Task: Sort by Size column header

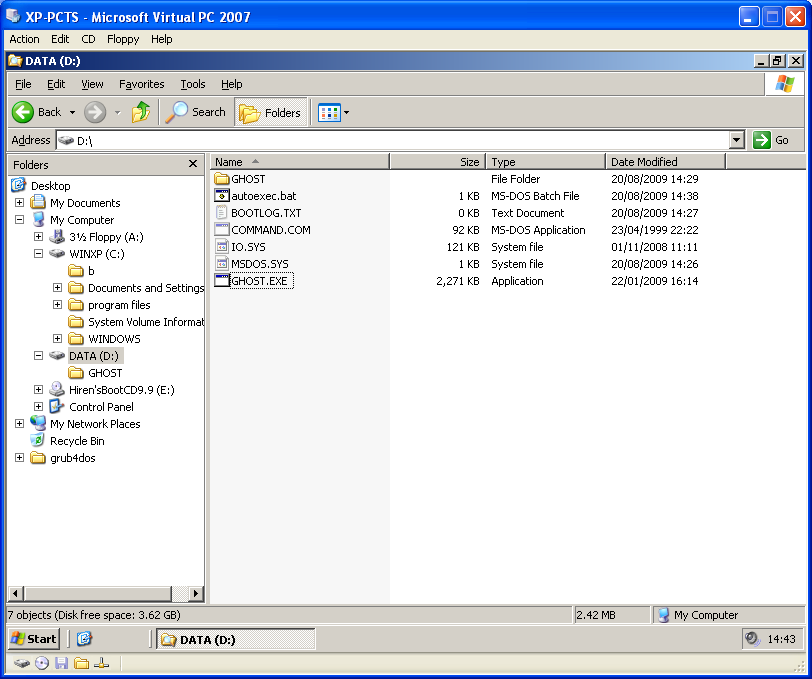Action: click(437, 162)
